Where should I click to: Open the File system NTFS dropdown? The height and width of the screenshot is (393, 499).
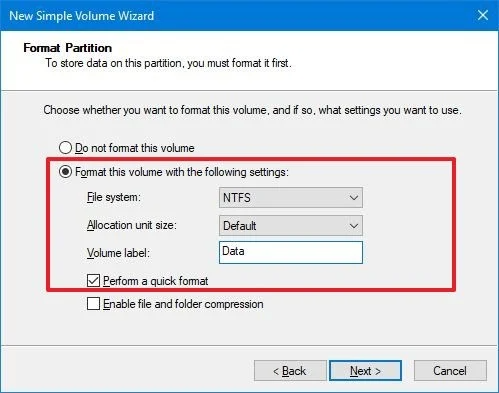291,198
